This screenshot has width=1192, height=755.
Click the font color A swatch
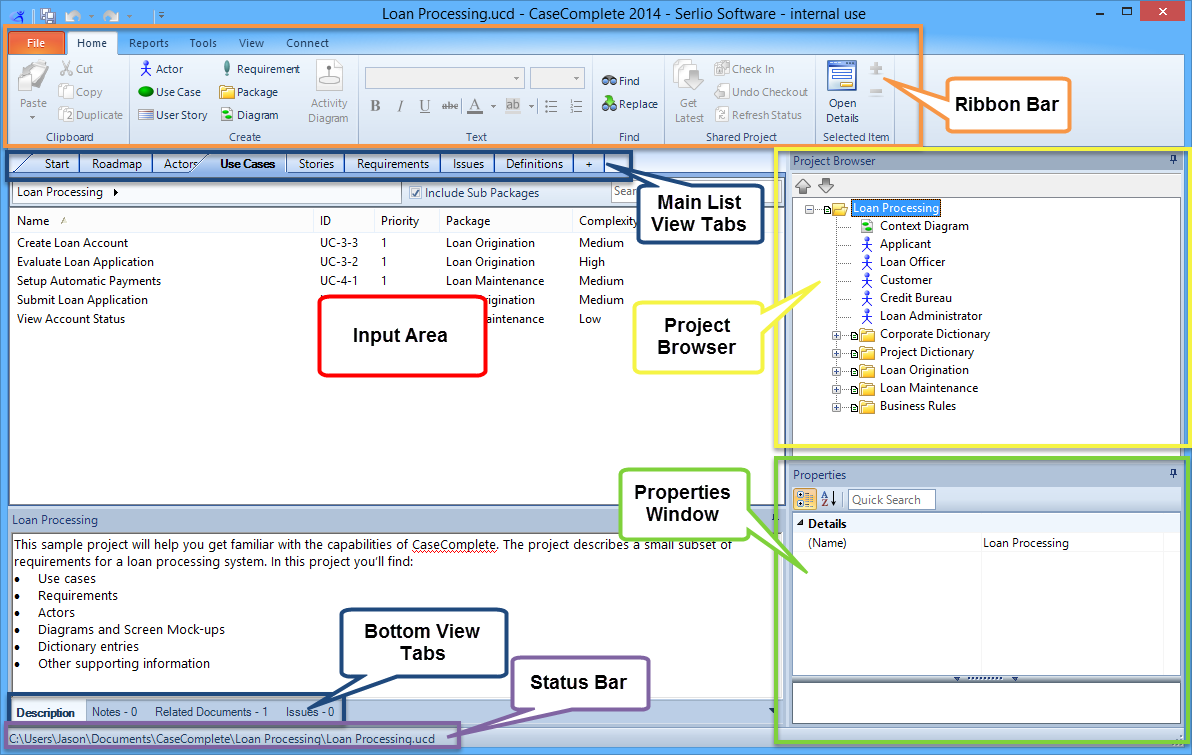click(x=475, y=106)
